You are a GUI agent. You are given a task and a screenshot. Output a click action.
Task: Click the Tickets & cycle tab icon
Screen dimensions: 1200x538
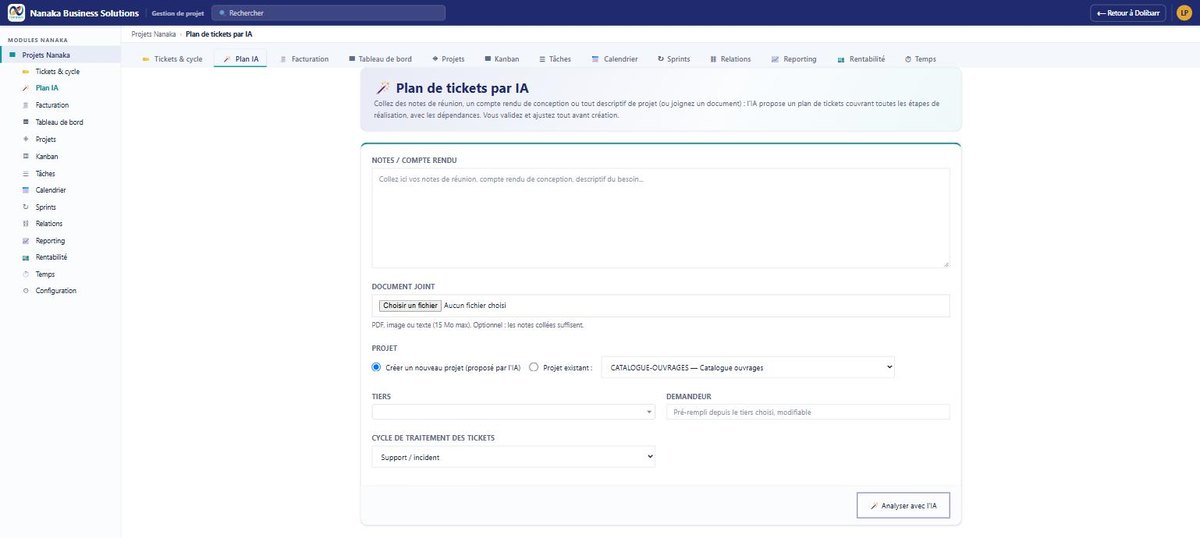coord(146,59)
